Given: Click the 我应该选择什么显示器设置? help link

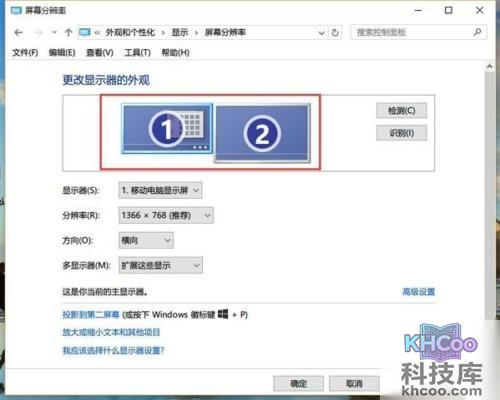Looking at the screenshot, I should (113, 350).
